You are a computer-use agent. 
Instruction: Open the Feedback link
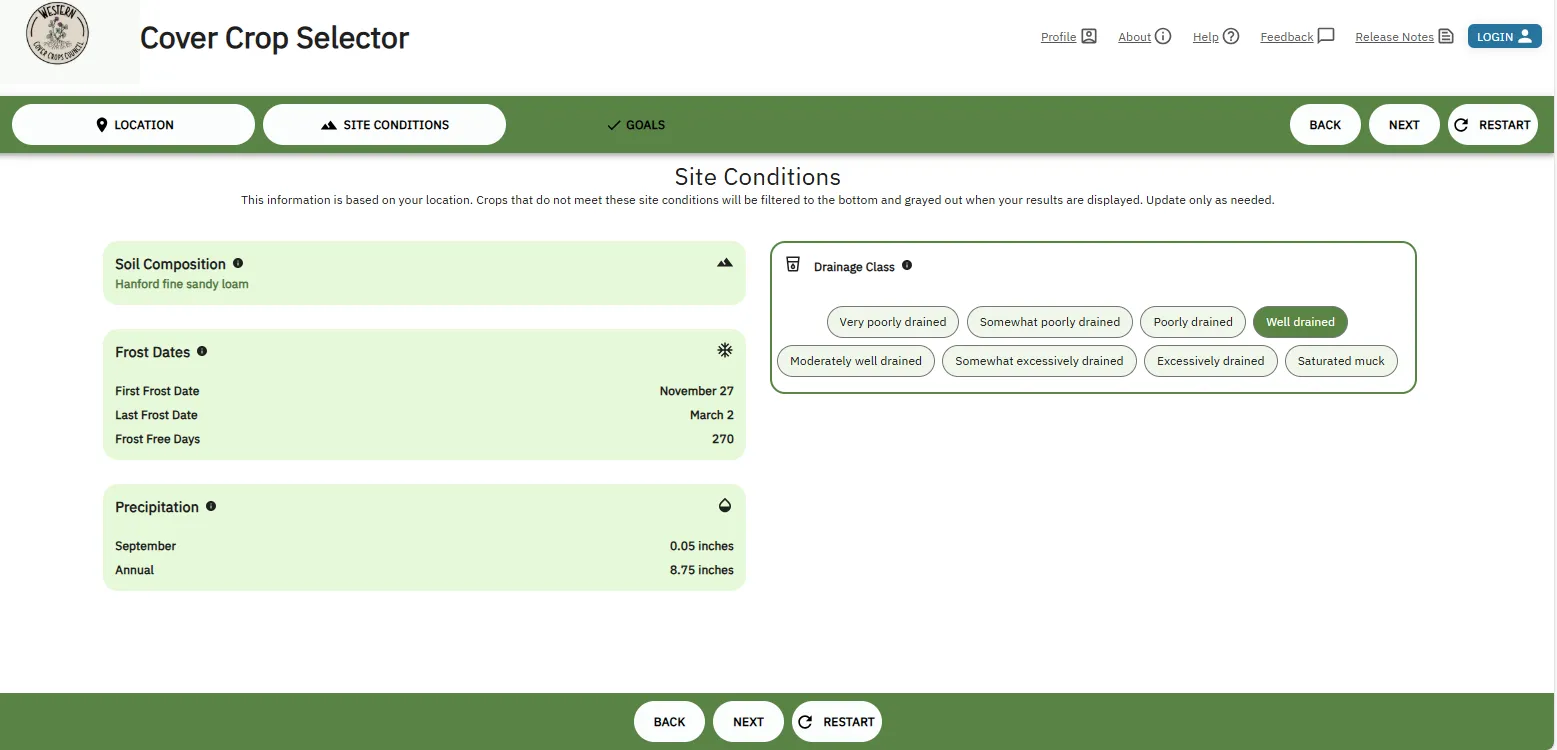tap(1296, 37)
